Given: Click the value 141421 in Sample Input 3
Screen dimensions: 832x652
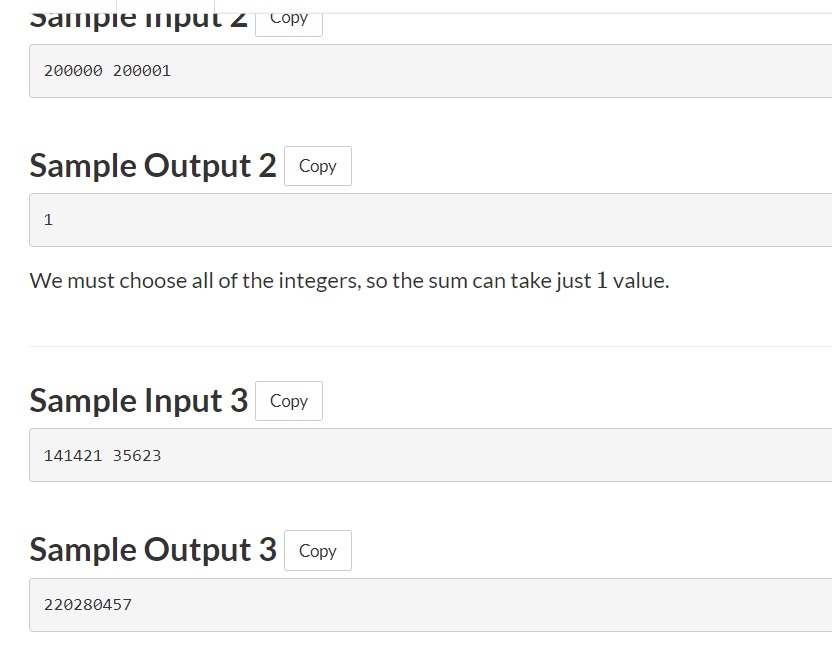Looking at the screenshot, I should (73, 456).
